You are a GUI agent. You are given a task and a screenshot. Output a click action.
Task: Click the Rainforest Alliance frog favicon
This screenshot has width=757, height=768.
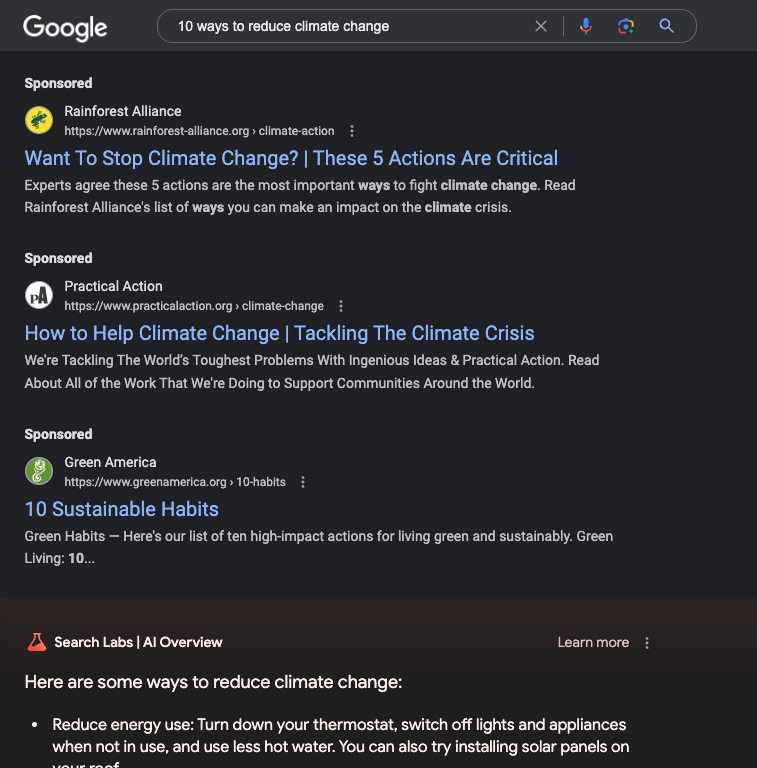(x=39, y=120)
